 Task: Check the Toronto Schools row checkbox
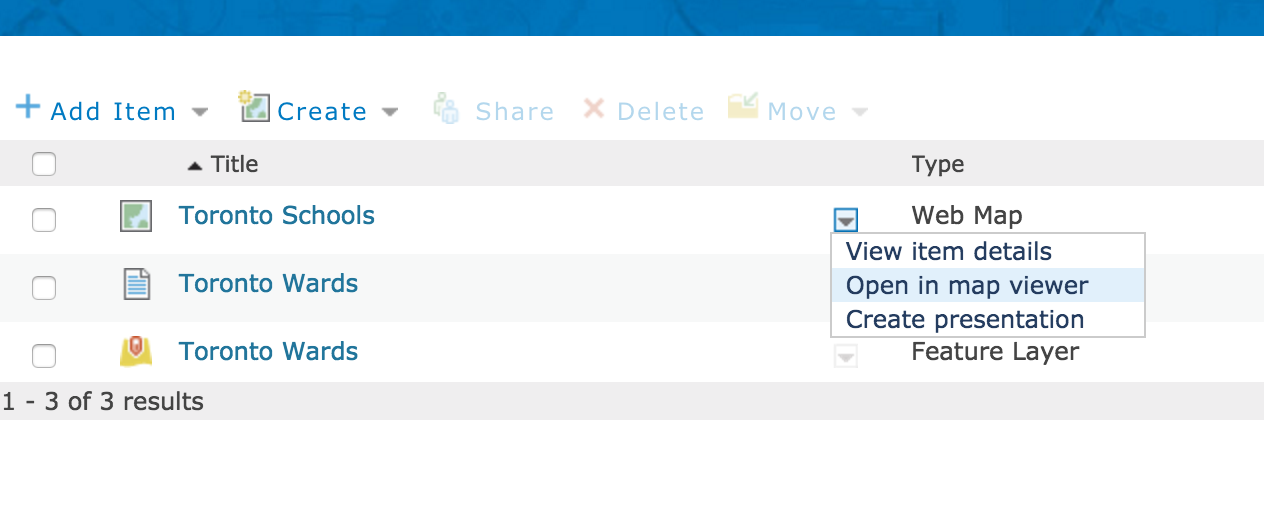tap(44, 220)
